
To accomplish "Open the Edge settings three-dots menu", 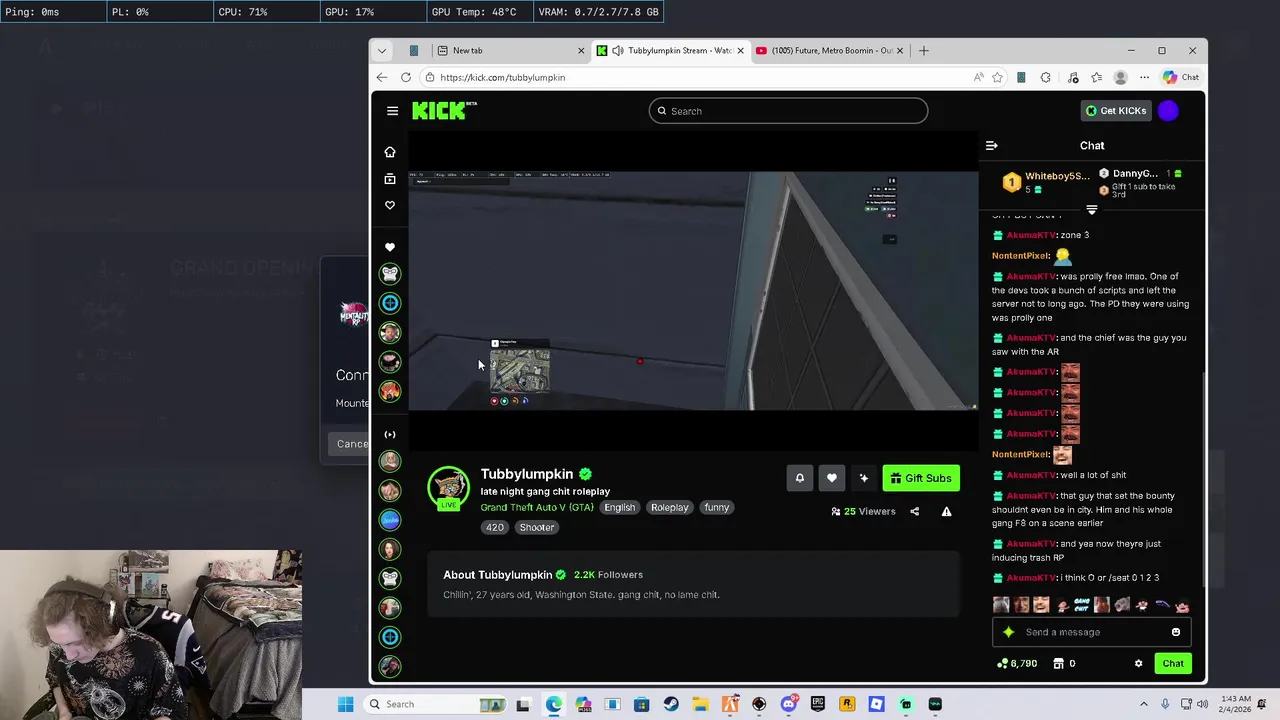I will tap(1145, 77).
